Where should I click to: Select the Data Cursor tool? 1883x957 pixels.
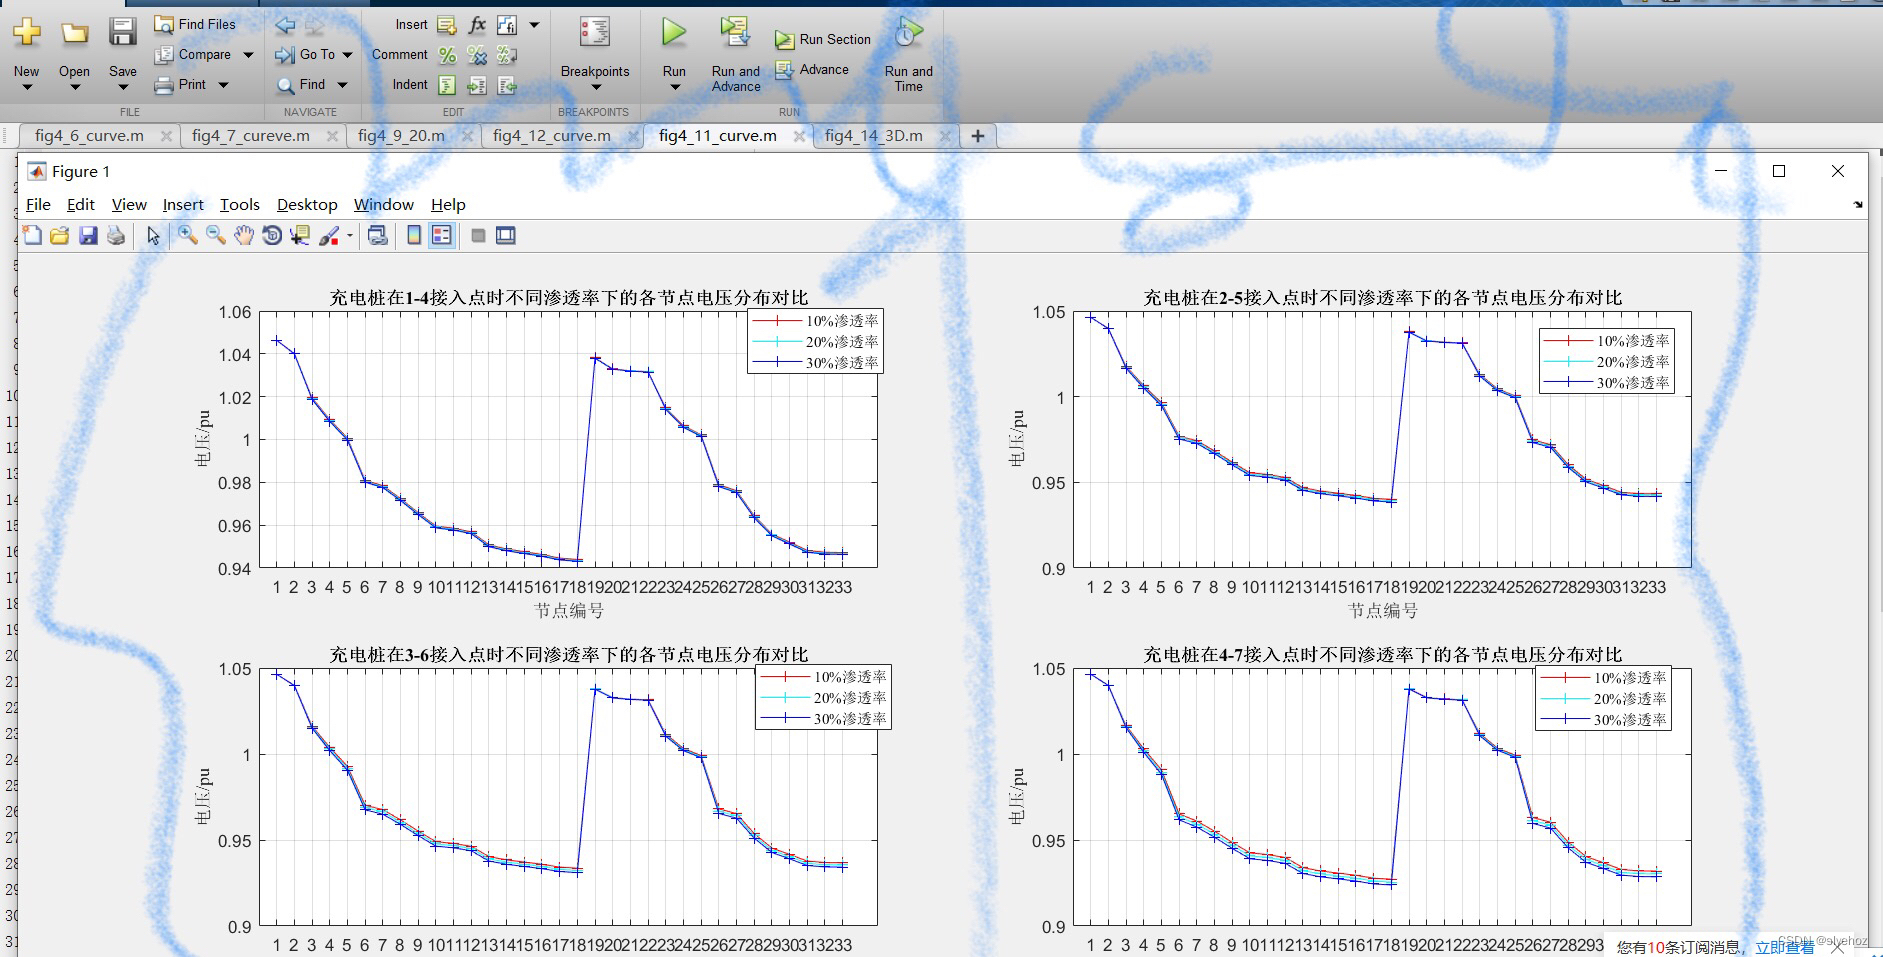pos(299,235)
